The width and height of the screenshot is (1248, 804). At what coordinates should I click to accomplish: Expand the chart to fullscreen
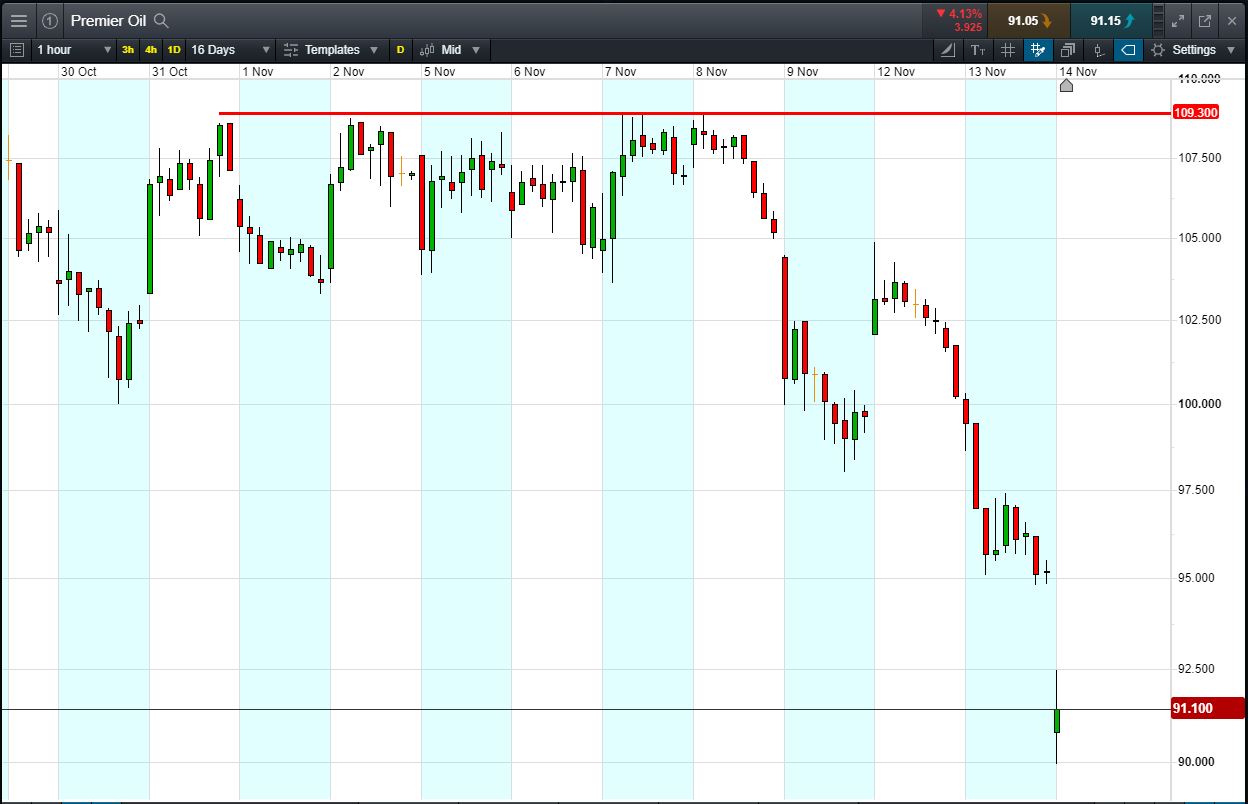1177,20
